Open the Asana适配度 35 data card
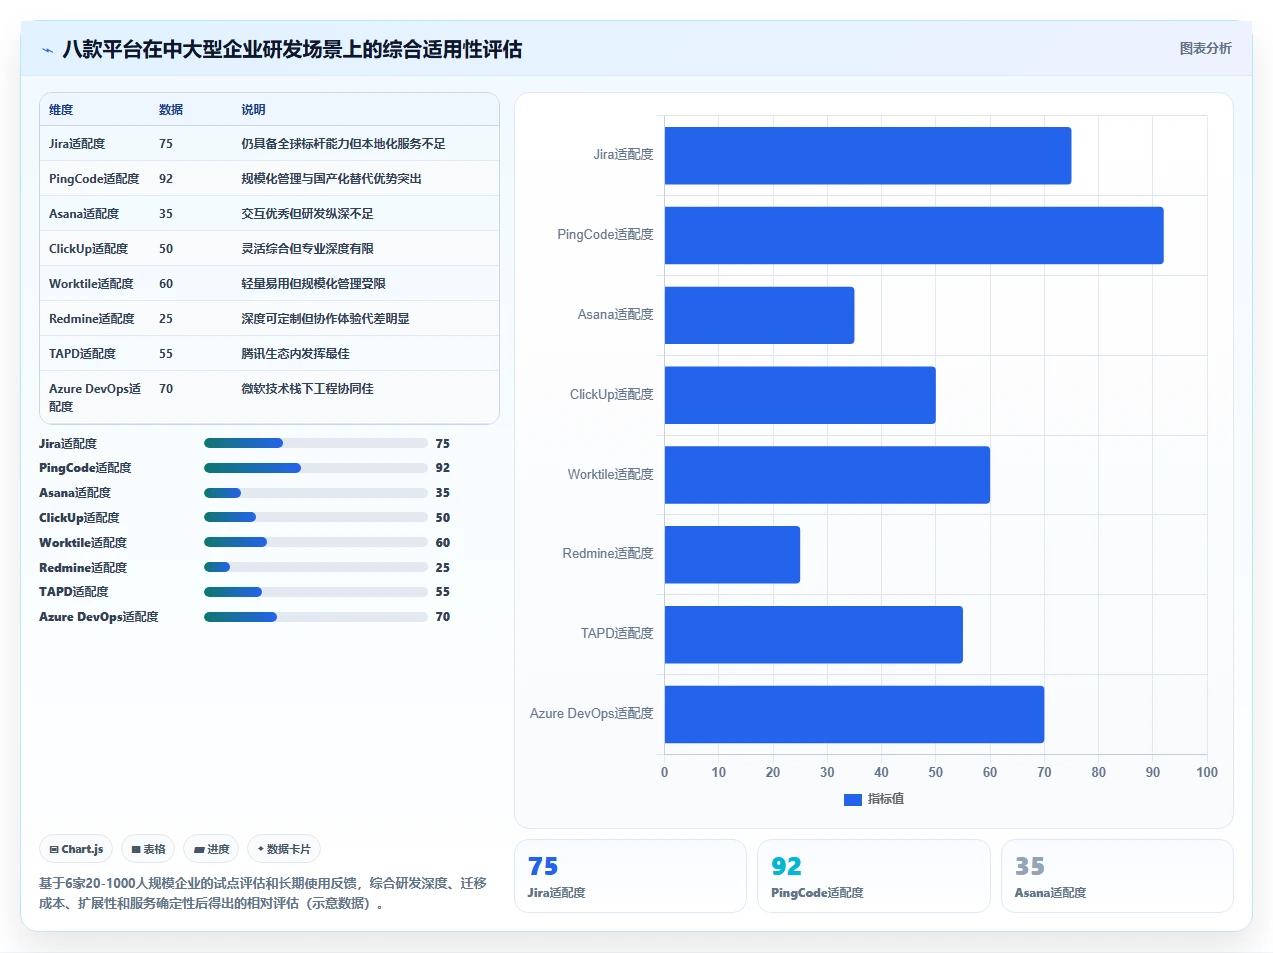This screenshot has height=953, width=1273. 1117,876
